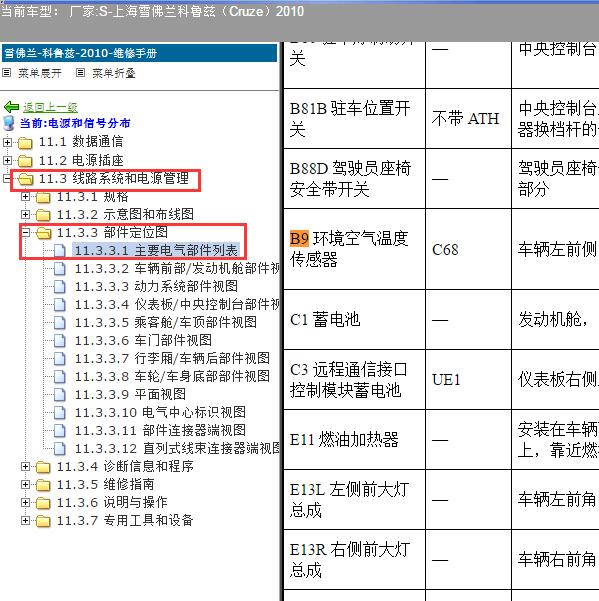
Task: Open 11.3.3.6 车门部件视图
Action: point(143,341)
